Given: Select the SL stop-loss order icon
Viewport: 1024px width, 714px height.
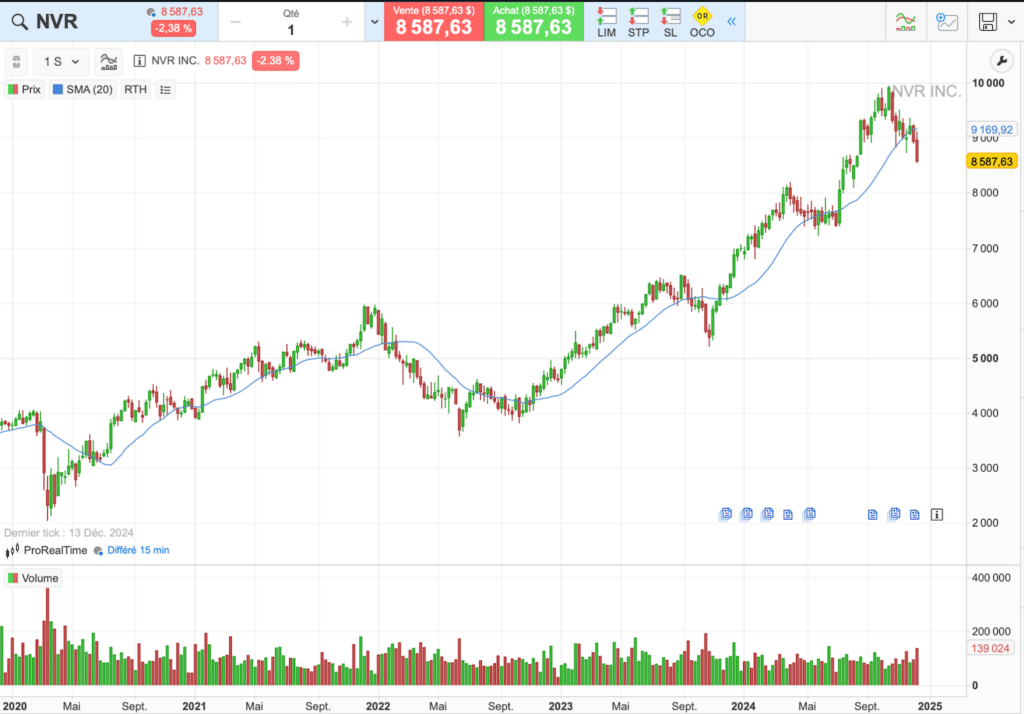Looking at the screenshot, I should click(670, 22).
